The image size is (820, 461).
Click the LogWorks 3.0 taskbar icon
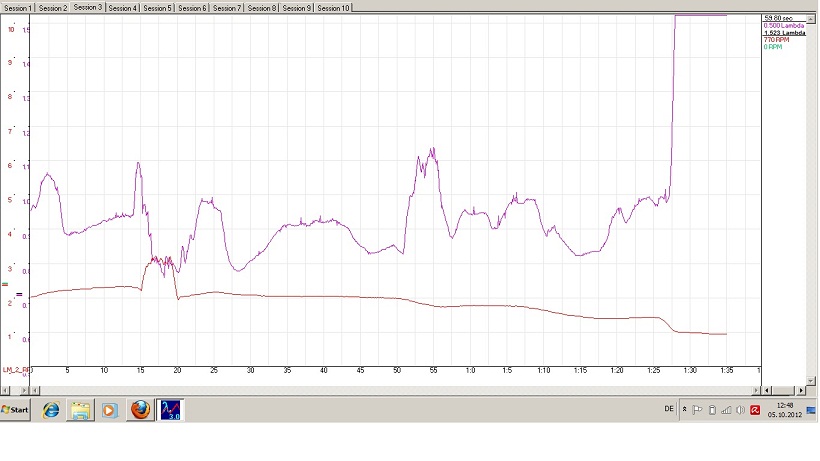pyautogui.click(x=170, y=410)
